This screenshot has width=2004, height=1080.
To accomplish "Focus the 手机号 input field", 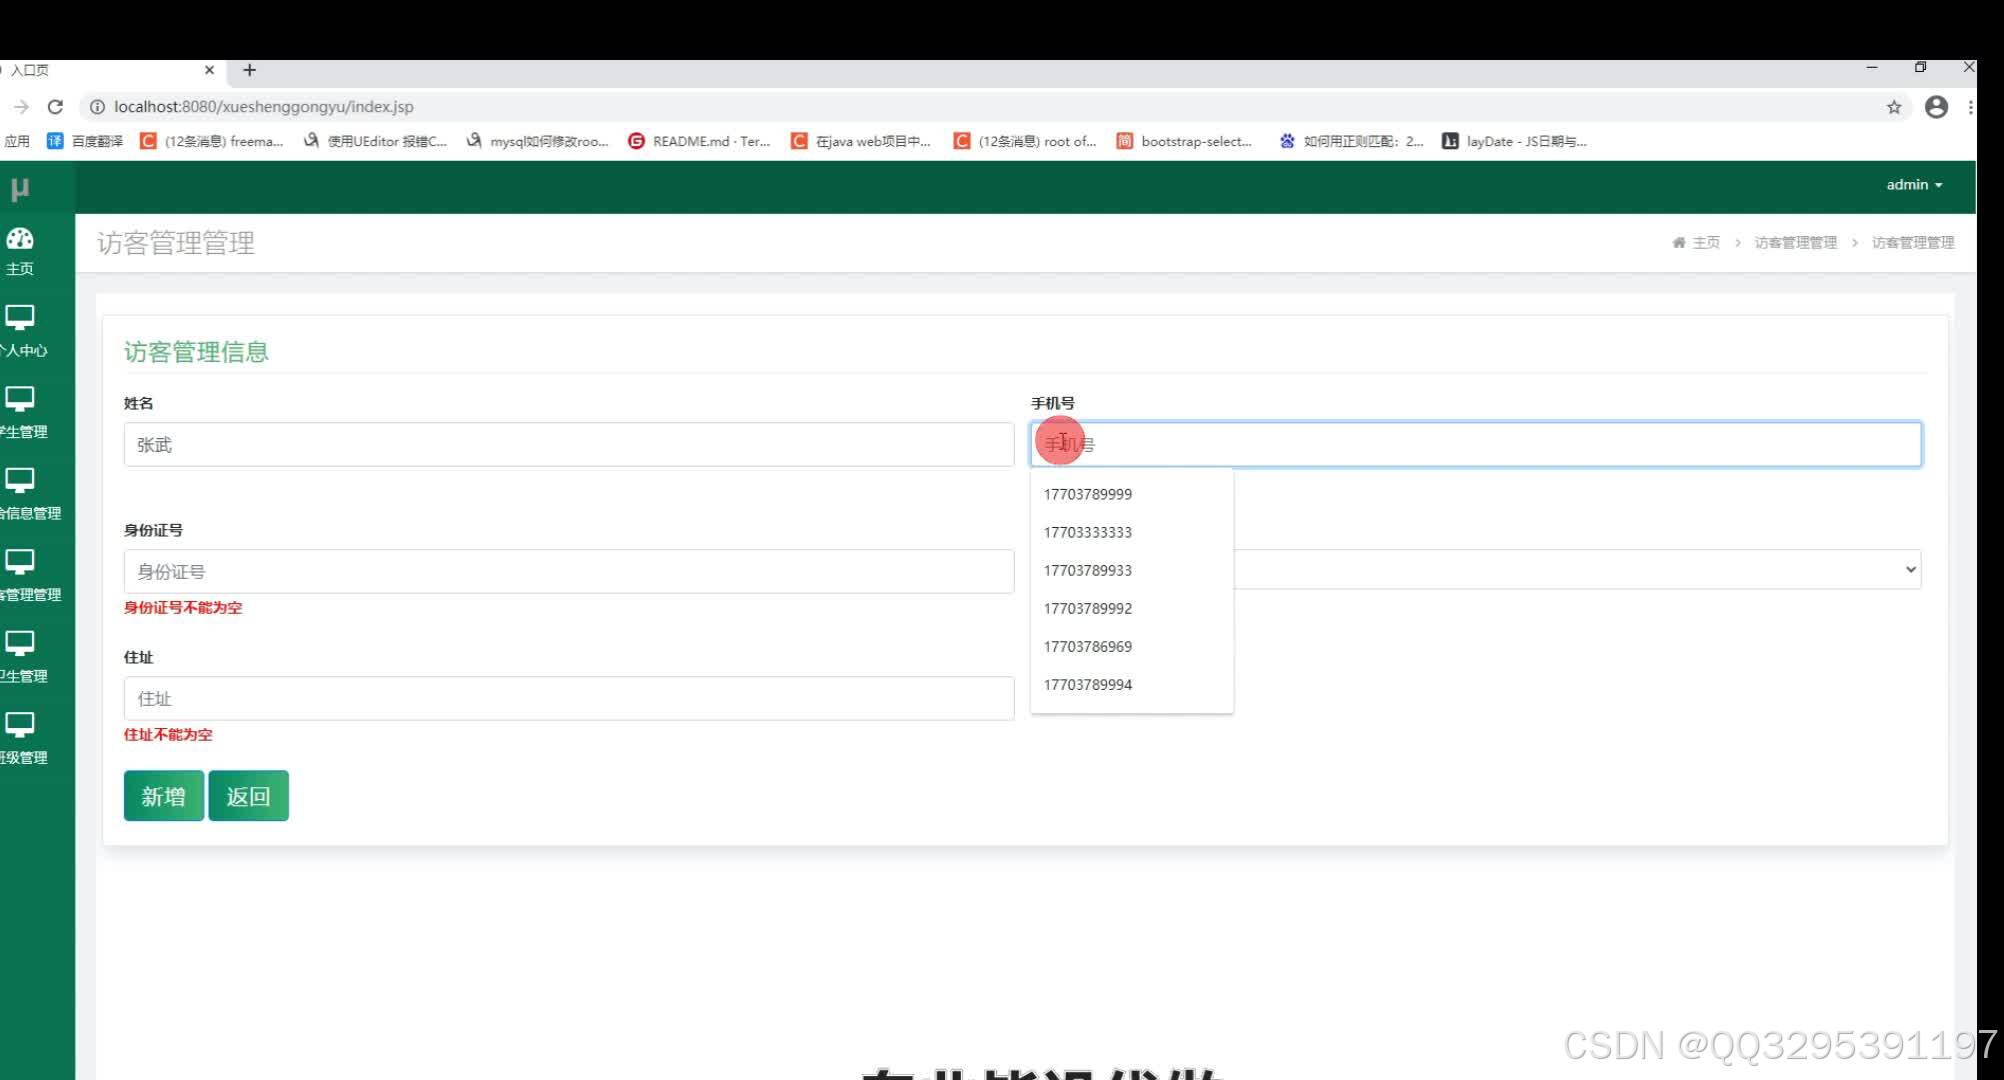I will [1476, 444].
